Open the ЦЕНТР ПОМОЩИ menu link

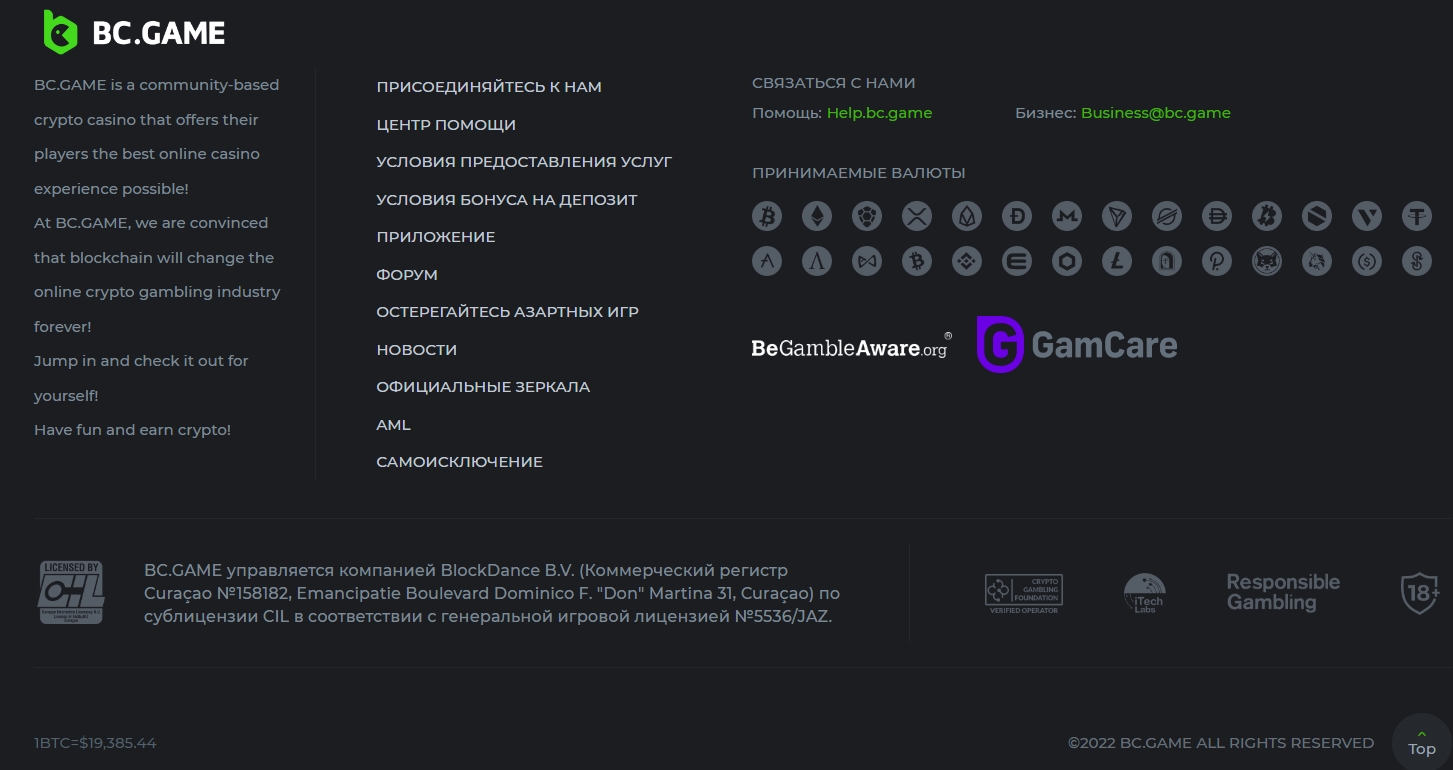tap(446, 125)
